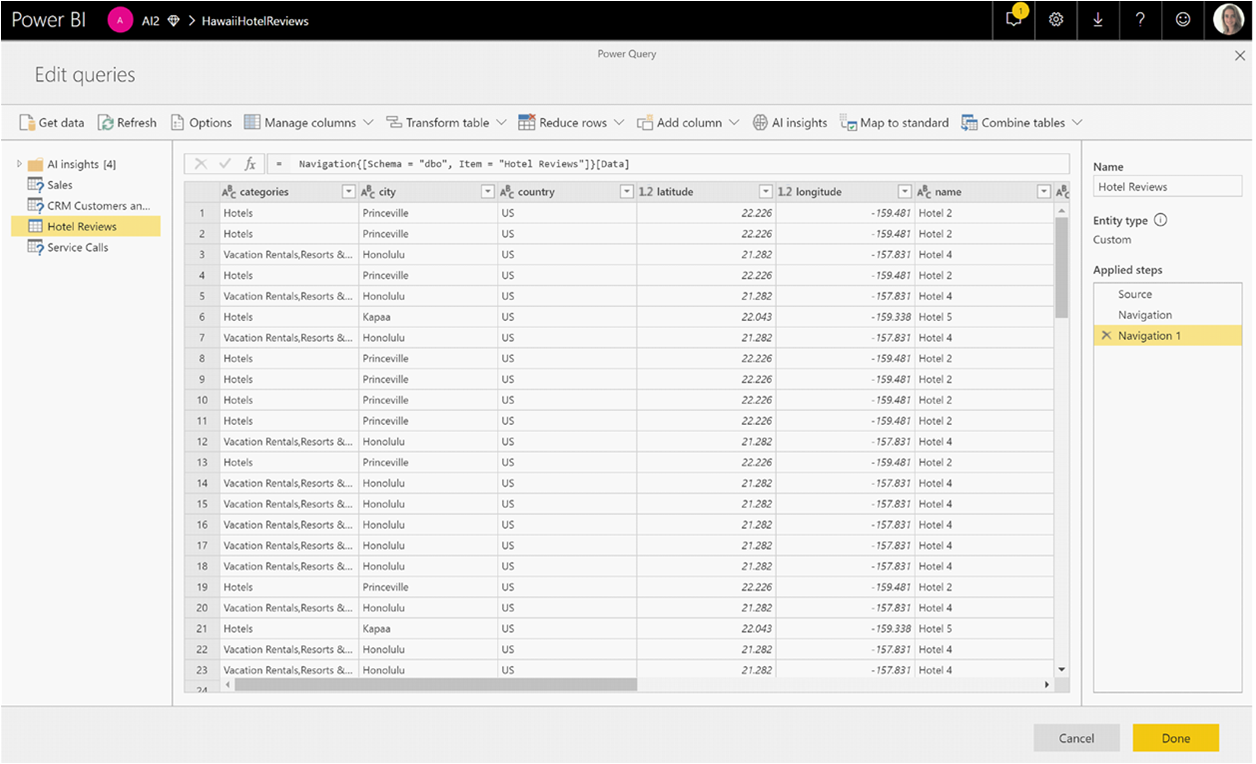Click Map to standard
The image size is (1256, 764).
click(x=895, y=123)
